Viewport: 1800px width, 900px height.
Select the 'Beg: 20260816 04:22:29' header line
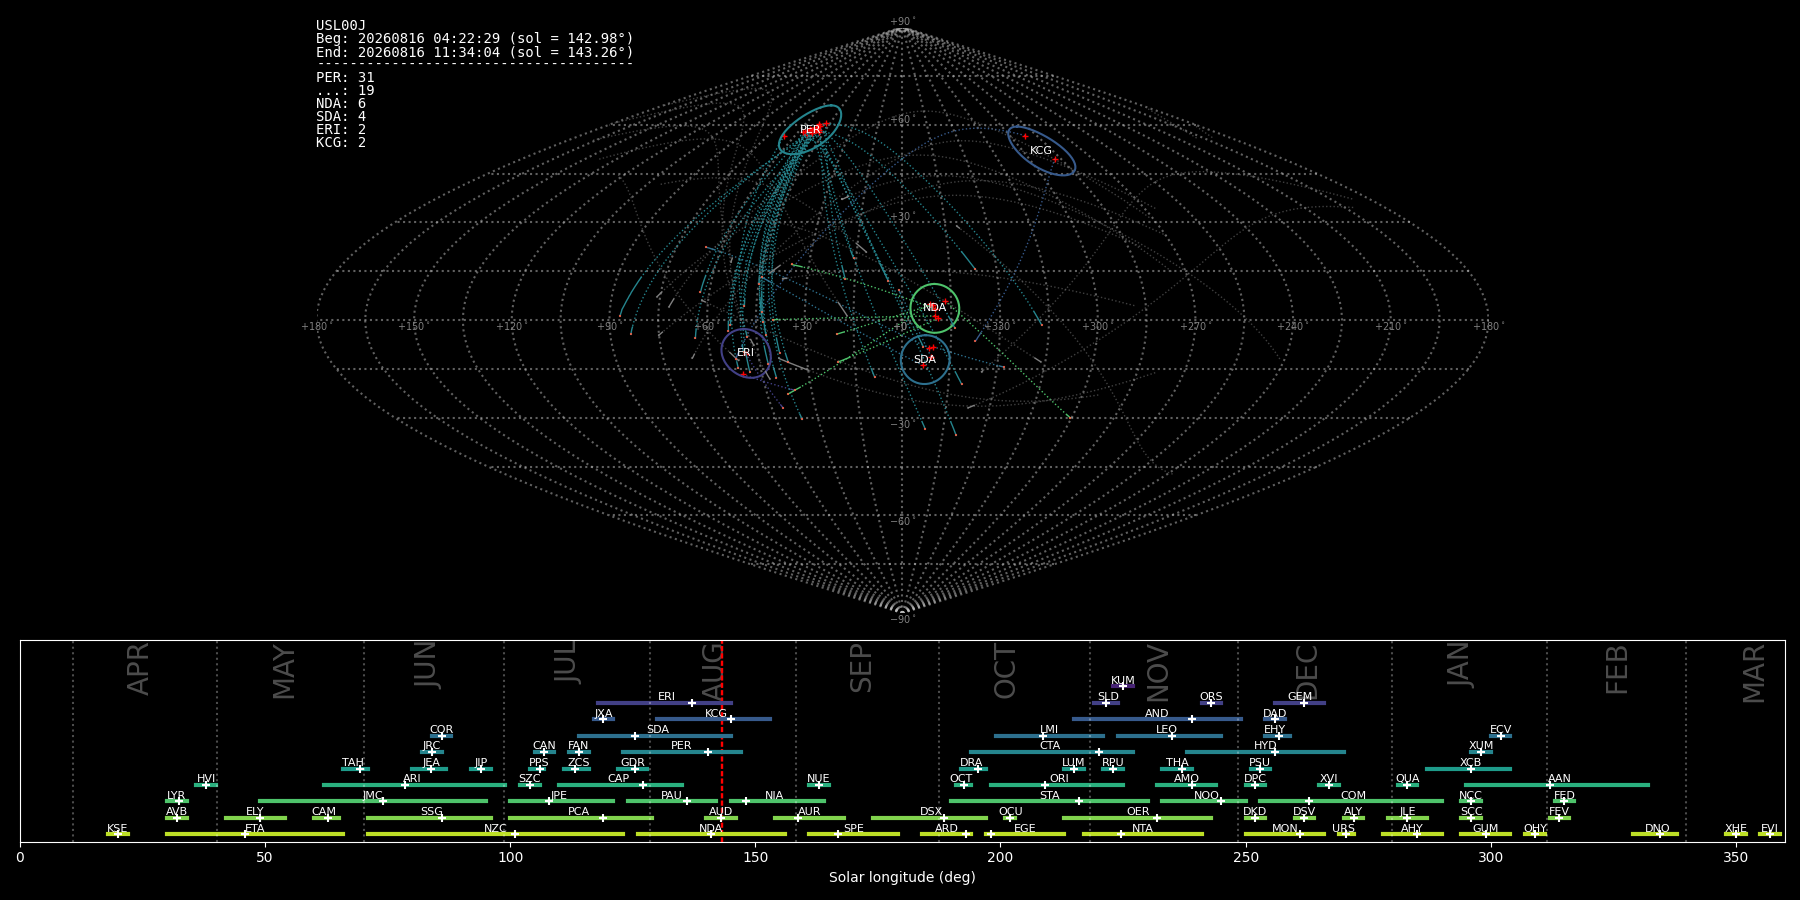pos(475,39)
